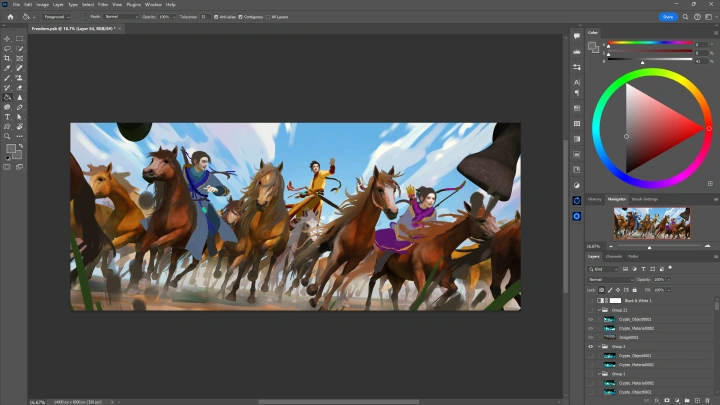720x405 pixels.
Task: Open the tool preset picker arrow
Action: [x=34, y=17]
